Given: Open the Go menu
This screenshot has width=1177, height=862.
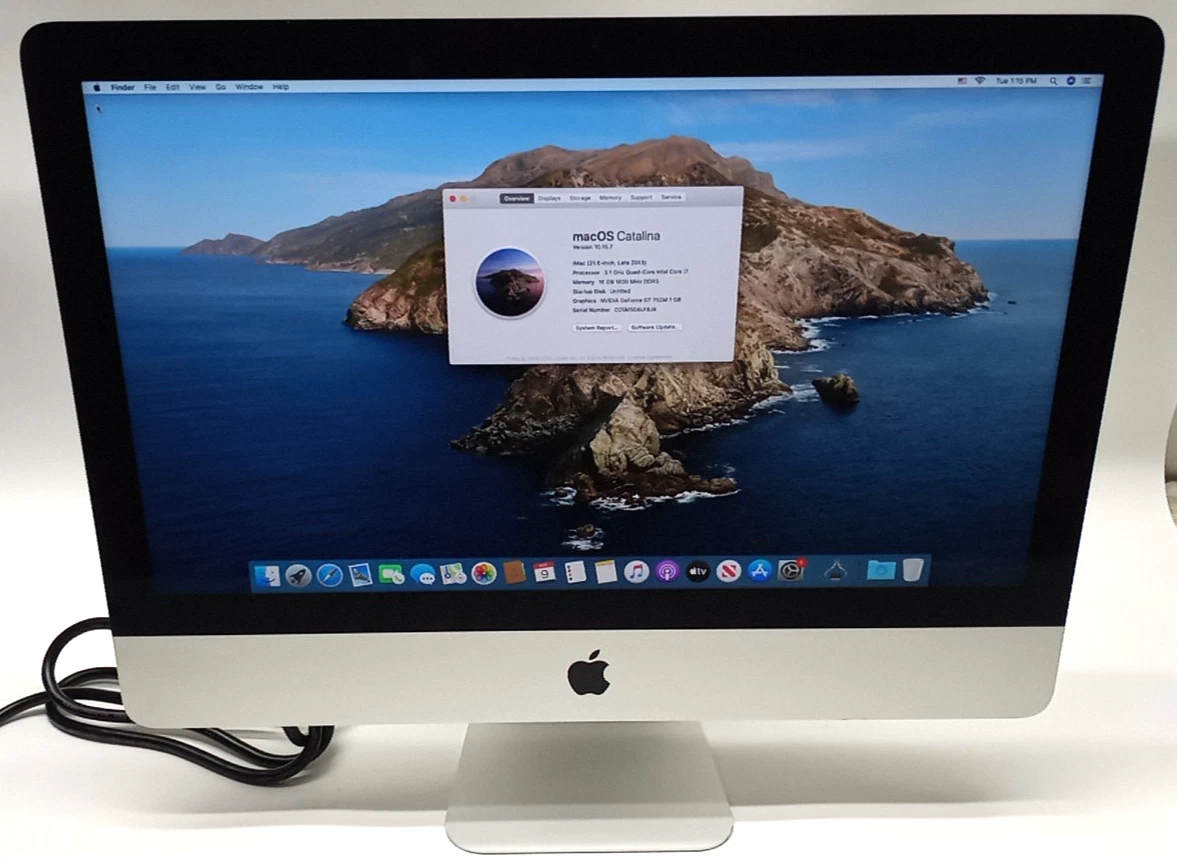Looking at the screenshot, I should click(x=221, y=87).
